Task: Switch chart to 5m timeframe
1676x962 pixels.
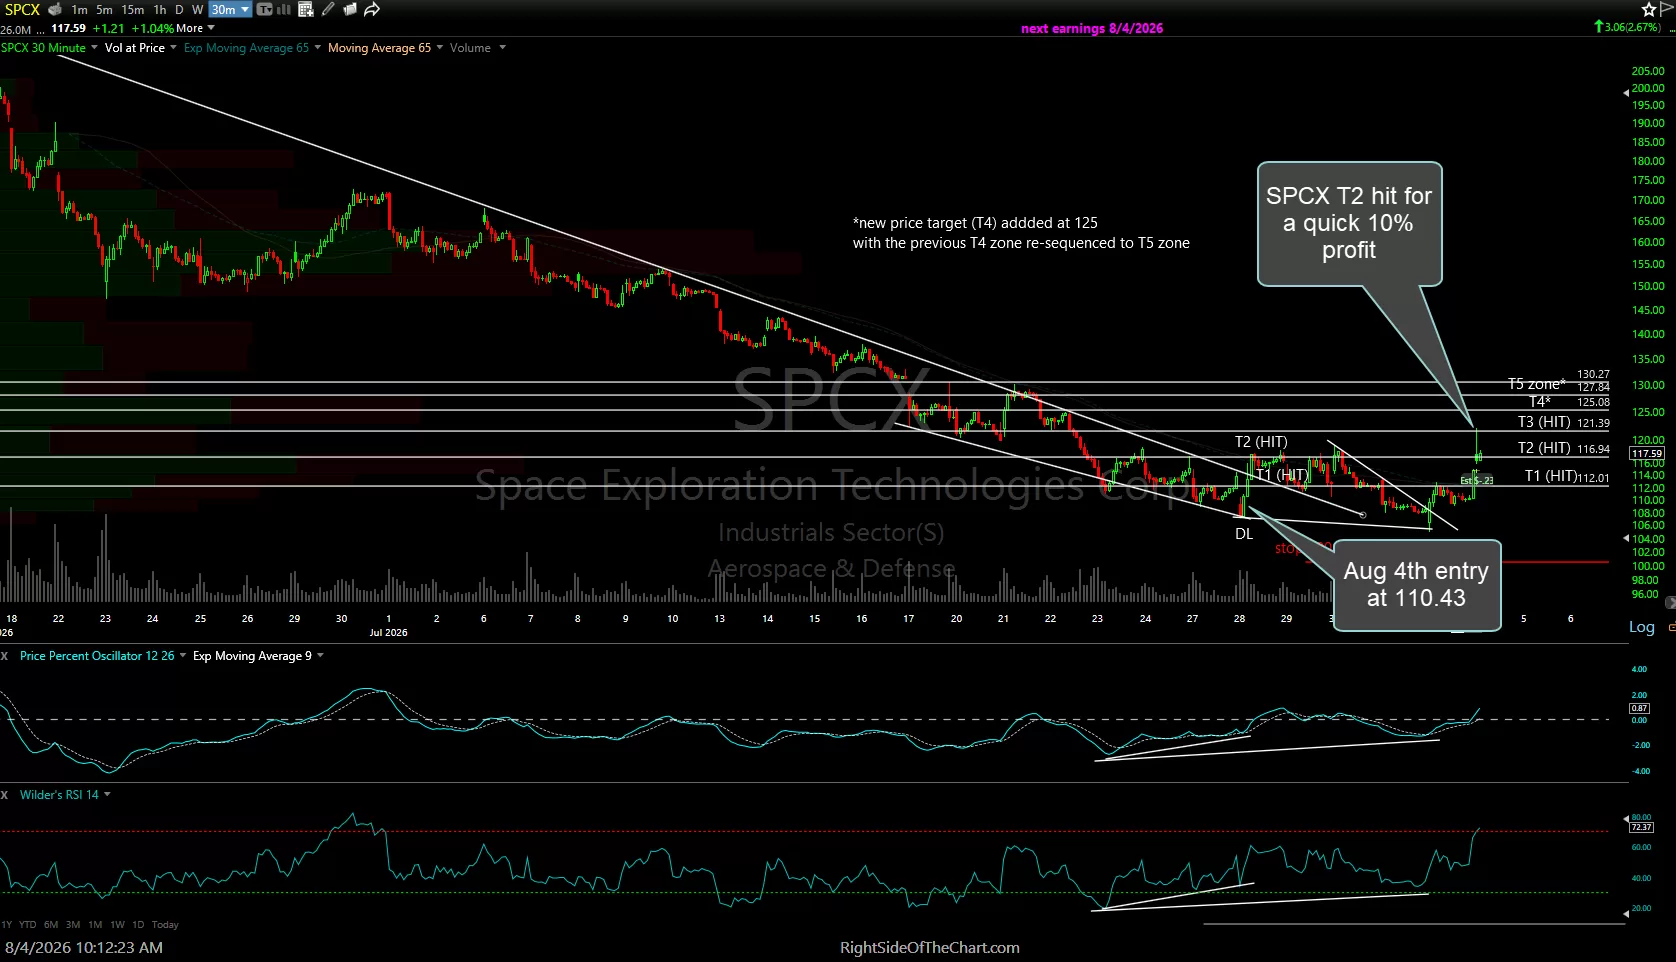Action: point(105,10)
